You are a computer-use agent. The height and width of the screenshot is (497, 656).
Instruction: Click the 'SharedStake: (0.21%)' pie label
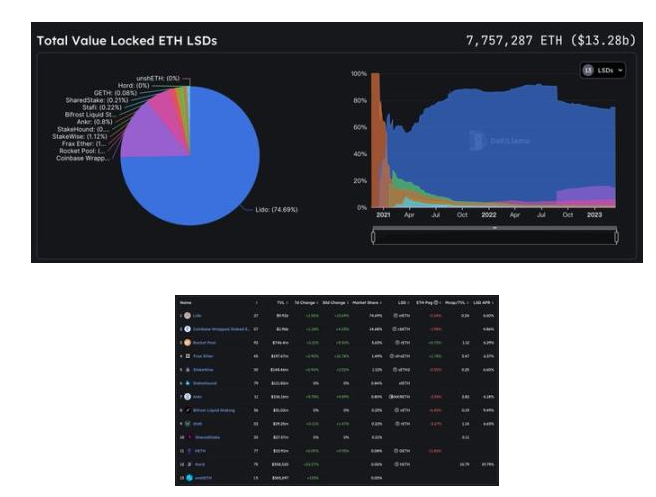point(97,100)
